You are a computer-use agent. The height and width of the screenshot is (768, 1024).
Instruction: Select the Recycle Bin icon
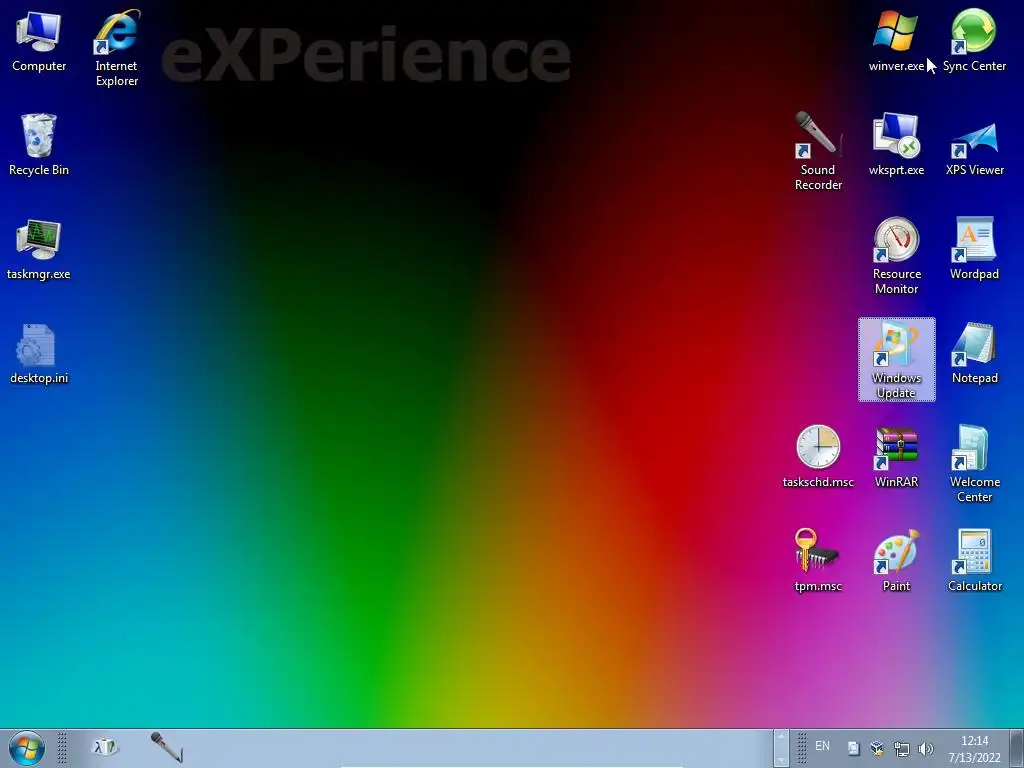pyautogui.click(x=39, y=145)
